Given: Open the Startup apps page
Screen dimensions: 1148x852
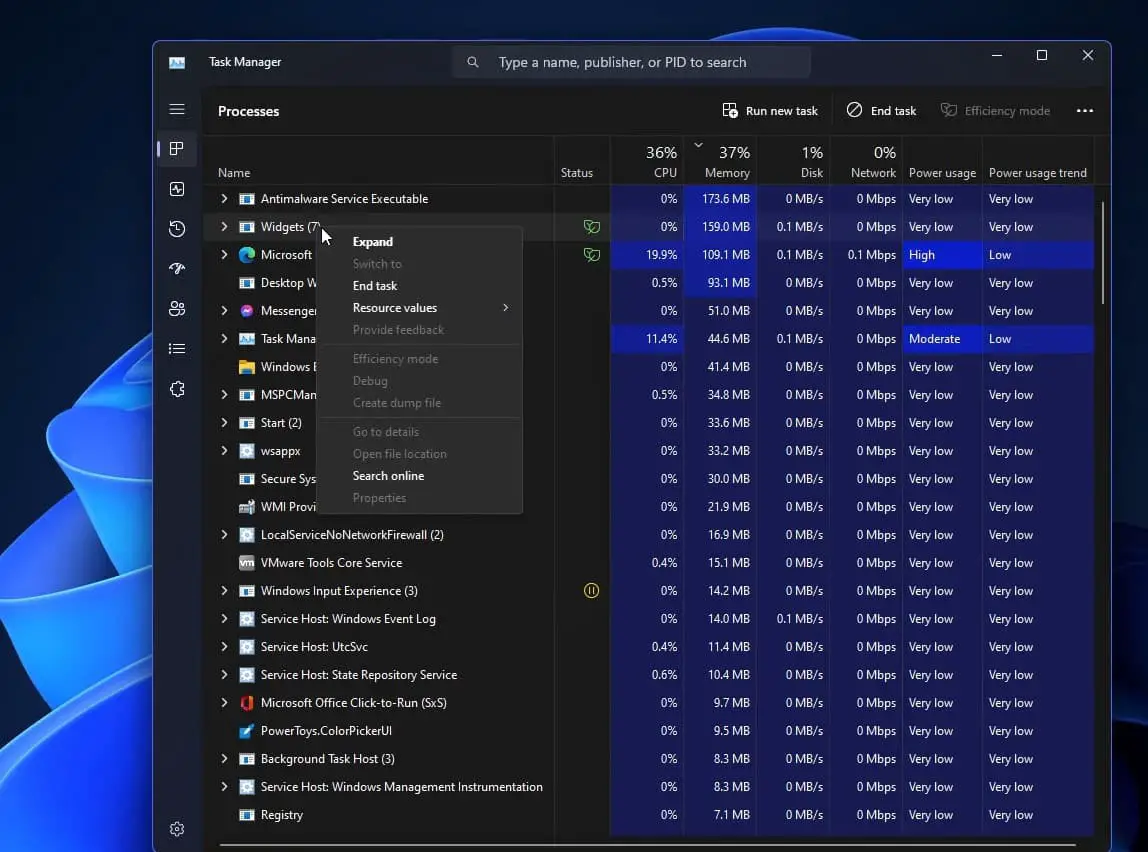Looking at the screenshot, I should click(x=177, y=269).
